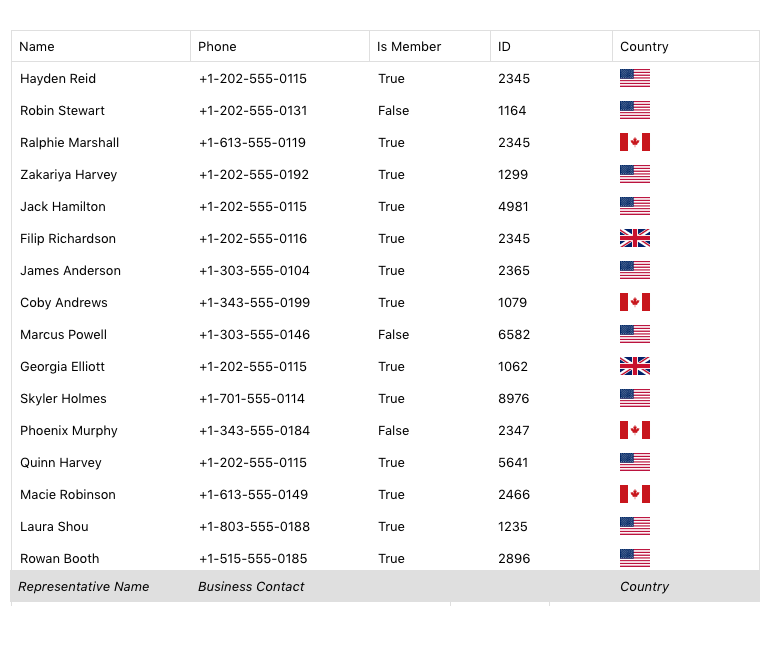Select Robin Stewart's False member value
Screen dimensions: 770x662
(x=394, y=110)
